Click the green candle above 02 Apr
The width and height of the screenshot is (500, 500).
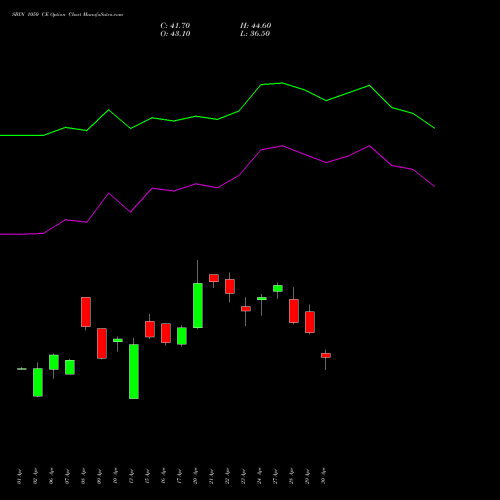point(38,382)
